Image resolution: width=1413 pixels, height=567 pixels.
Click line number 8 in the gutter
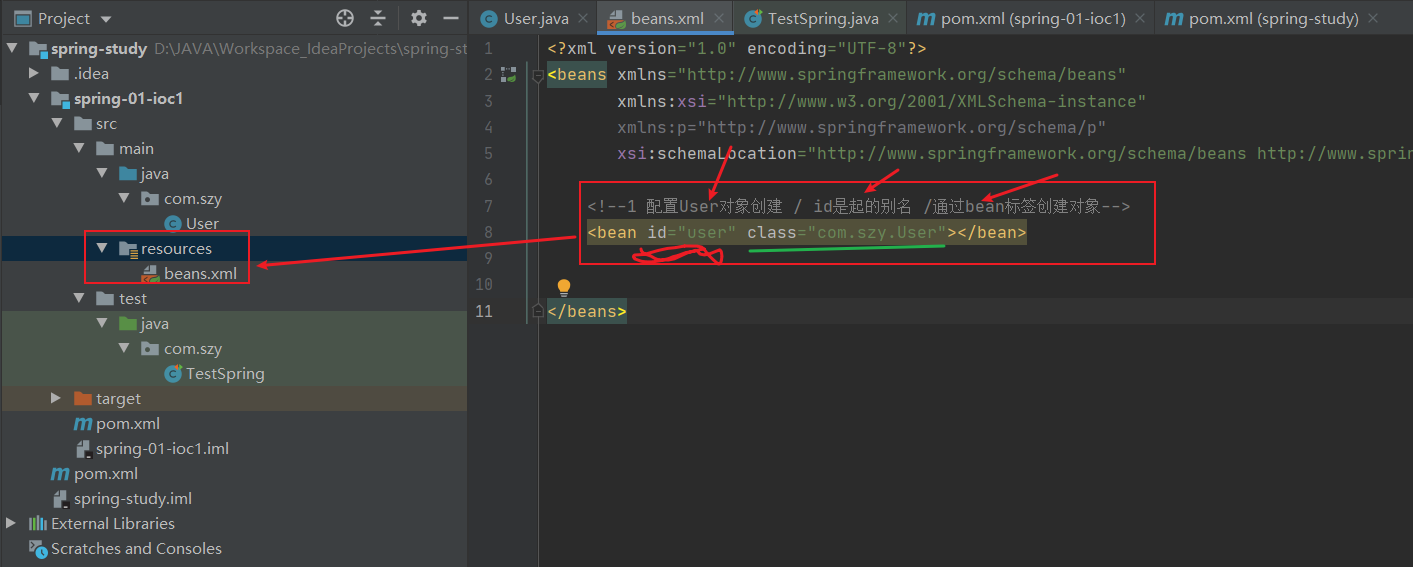(x=487, y=232)
